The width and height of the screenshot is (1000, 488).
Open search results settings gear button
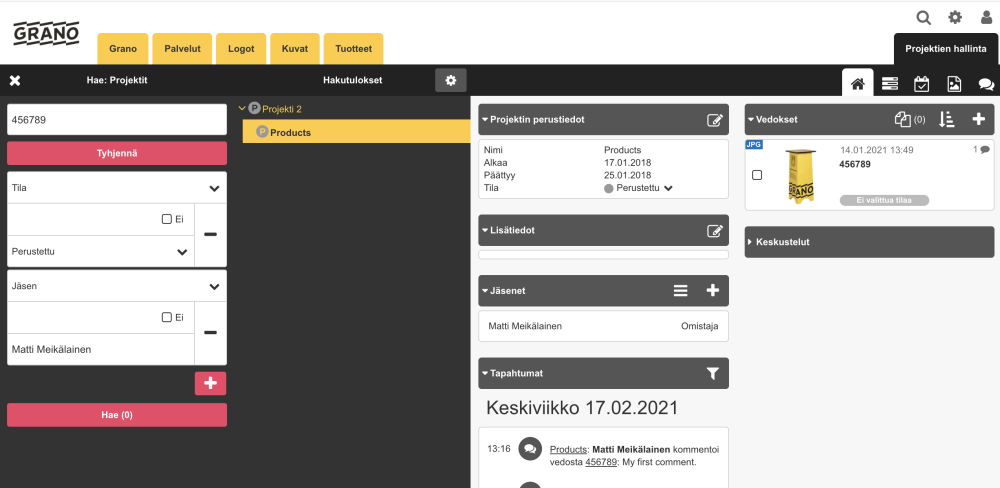coord(451,80)
